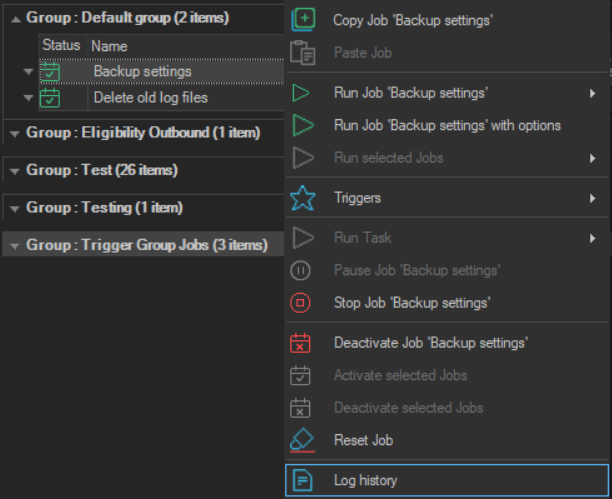Image resolution: width=612 pixels, height=499 pixels.
Task: Choose Run Job 'Backup settings' with options
Action: pos(446,125)
